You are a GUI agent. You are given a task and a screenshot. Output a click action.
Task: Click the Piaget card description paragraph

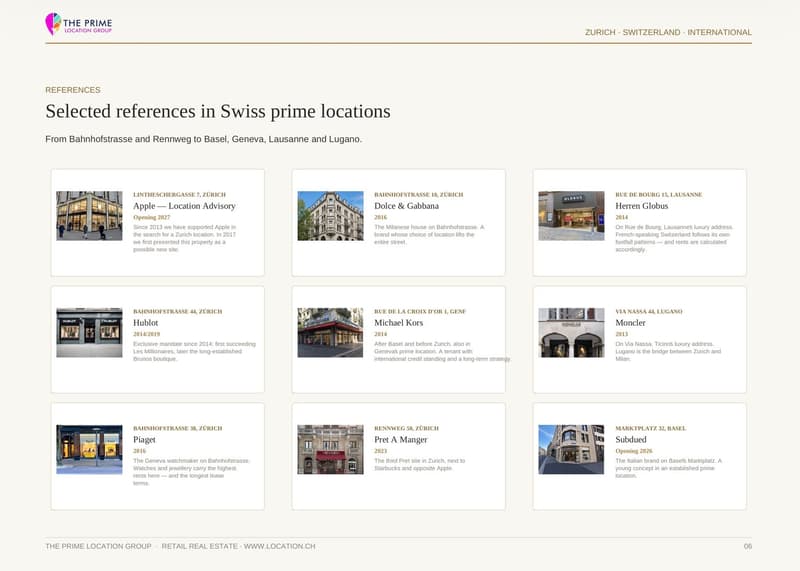(x=191, y=471)
